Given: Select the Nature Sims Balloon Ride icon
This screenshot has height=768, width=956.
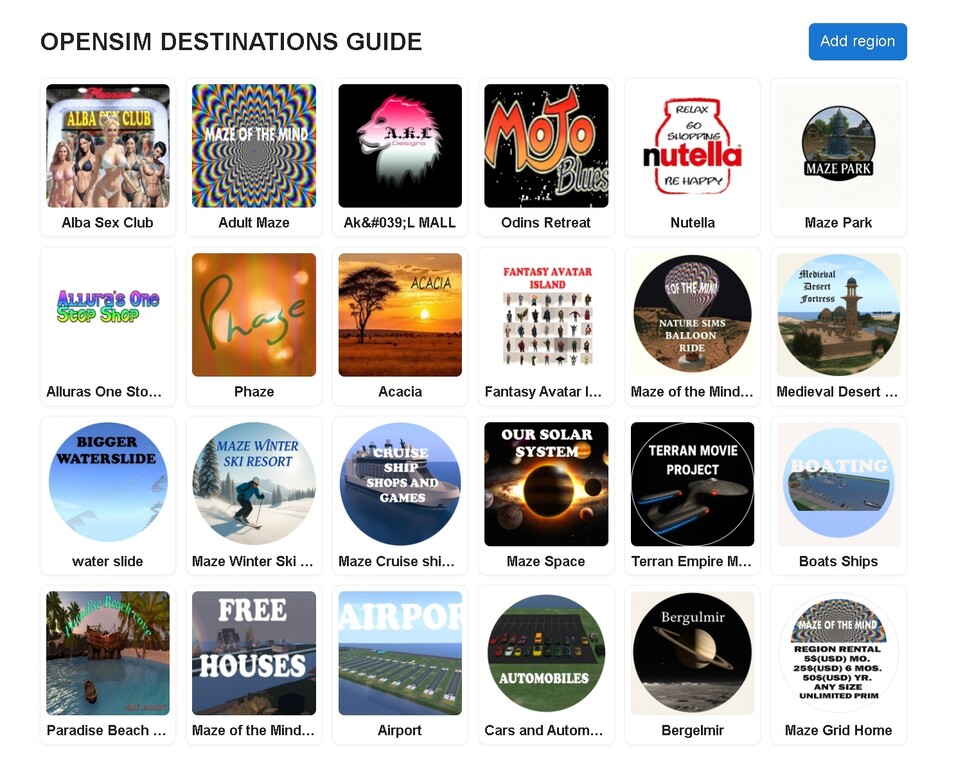Looking at the screenshot, I should (x=692, y=315).
